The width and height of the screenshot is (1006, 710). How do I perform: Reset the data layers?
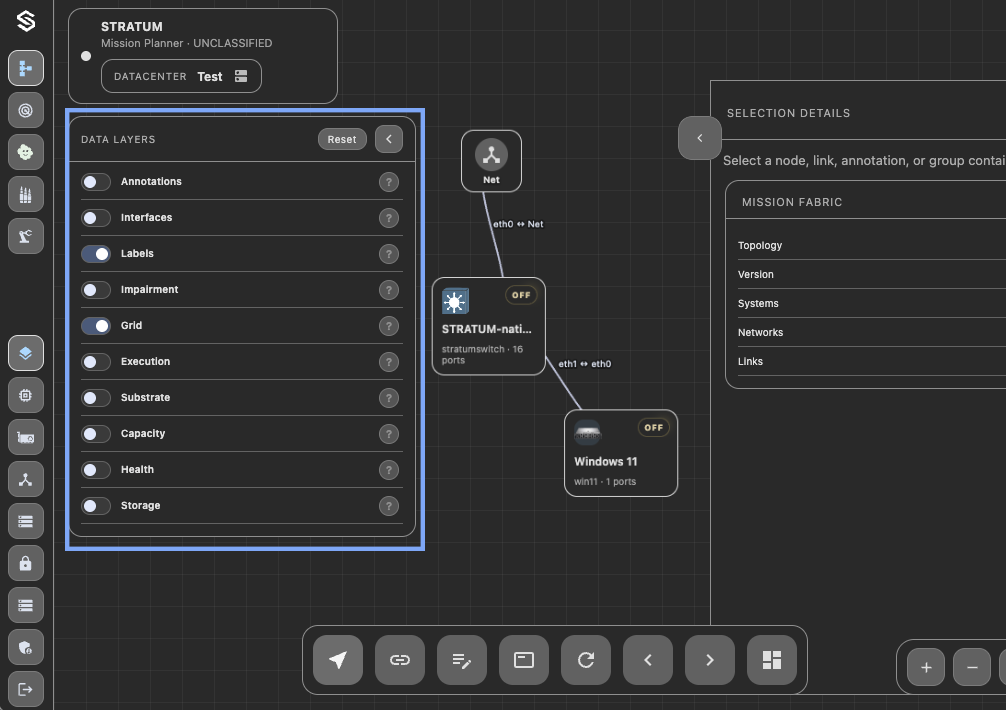tap(342, 139)
